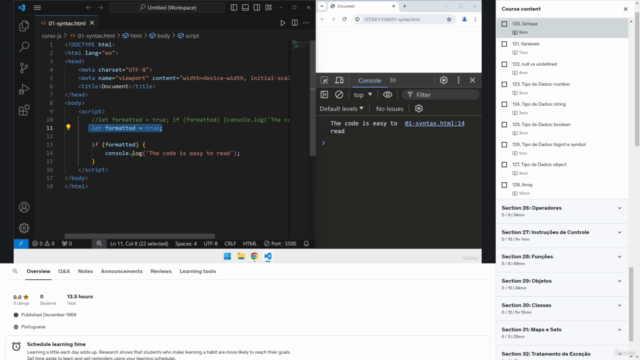The height and width of the screenshot is (360, 640).
Task: Toggle the DevTools device toolbar icon
Action: click(x=339, y=80)
